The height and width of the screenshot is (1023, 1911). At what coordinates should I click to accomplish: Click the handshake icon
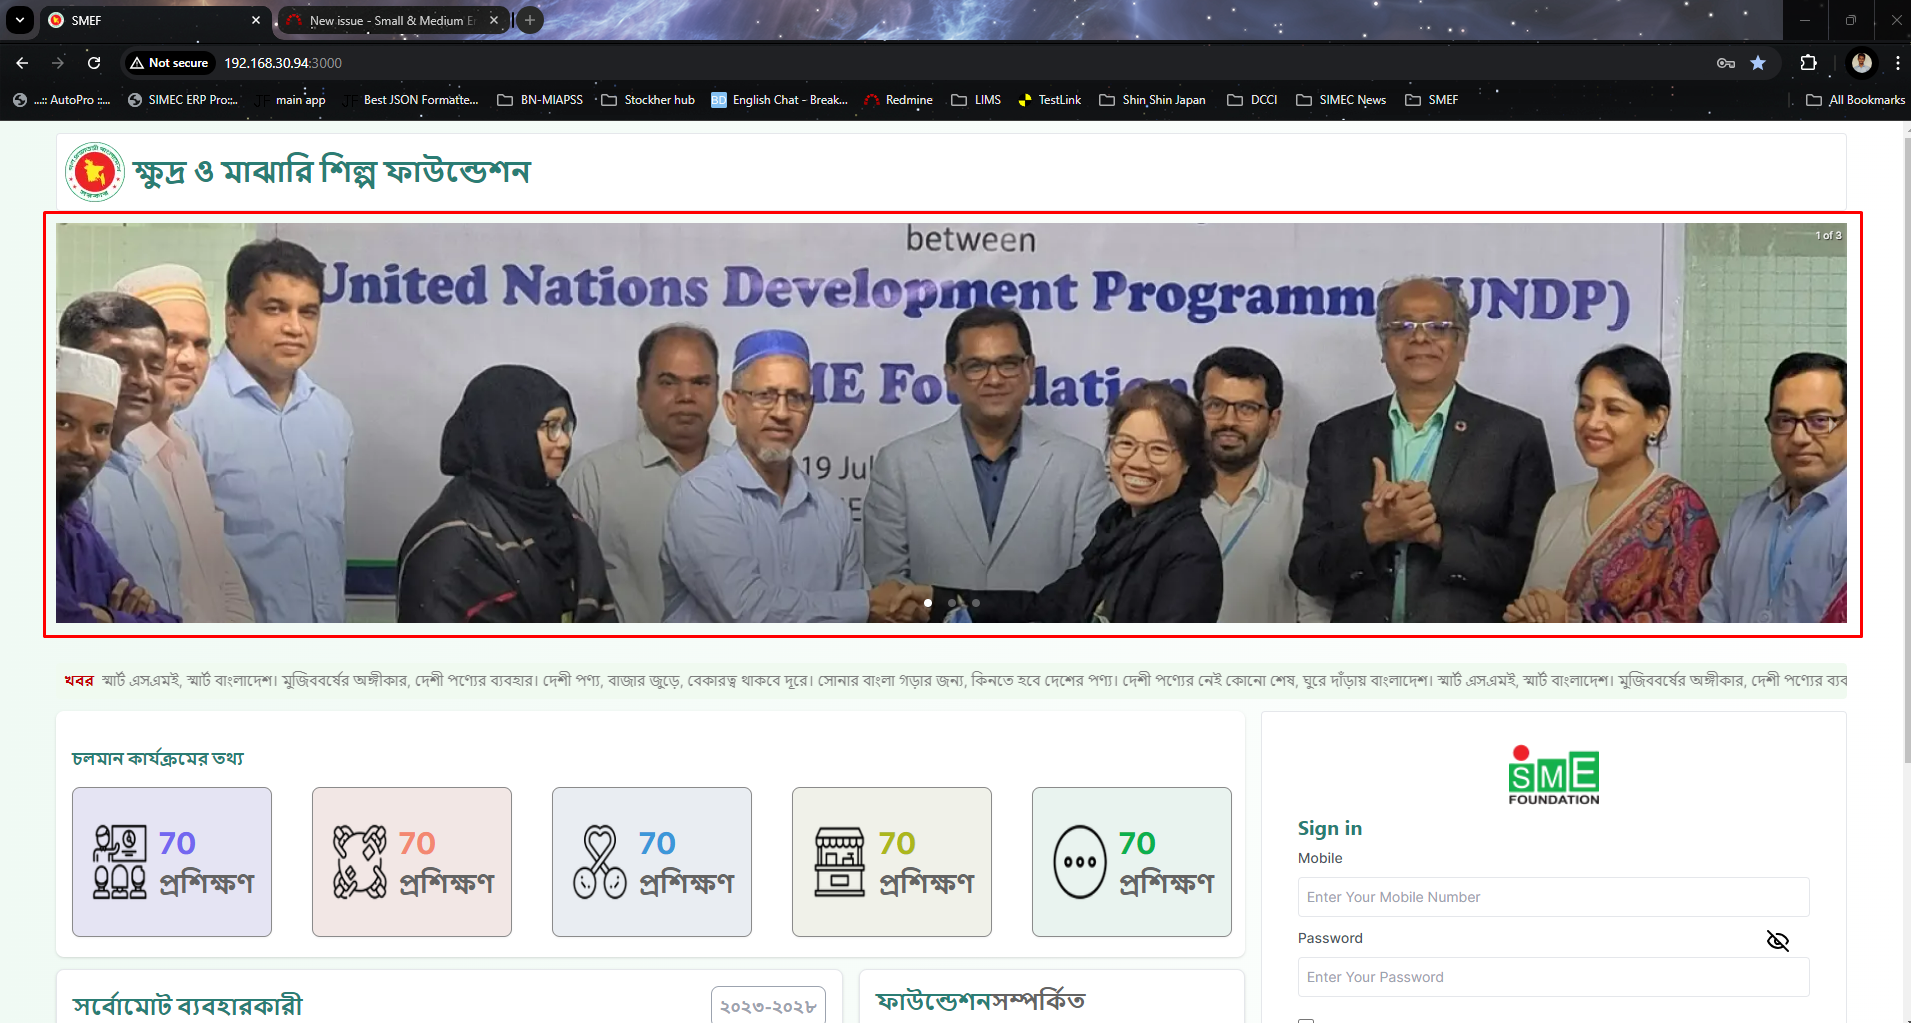(360, 862)
